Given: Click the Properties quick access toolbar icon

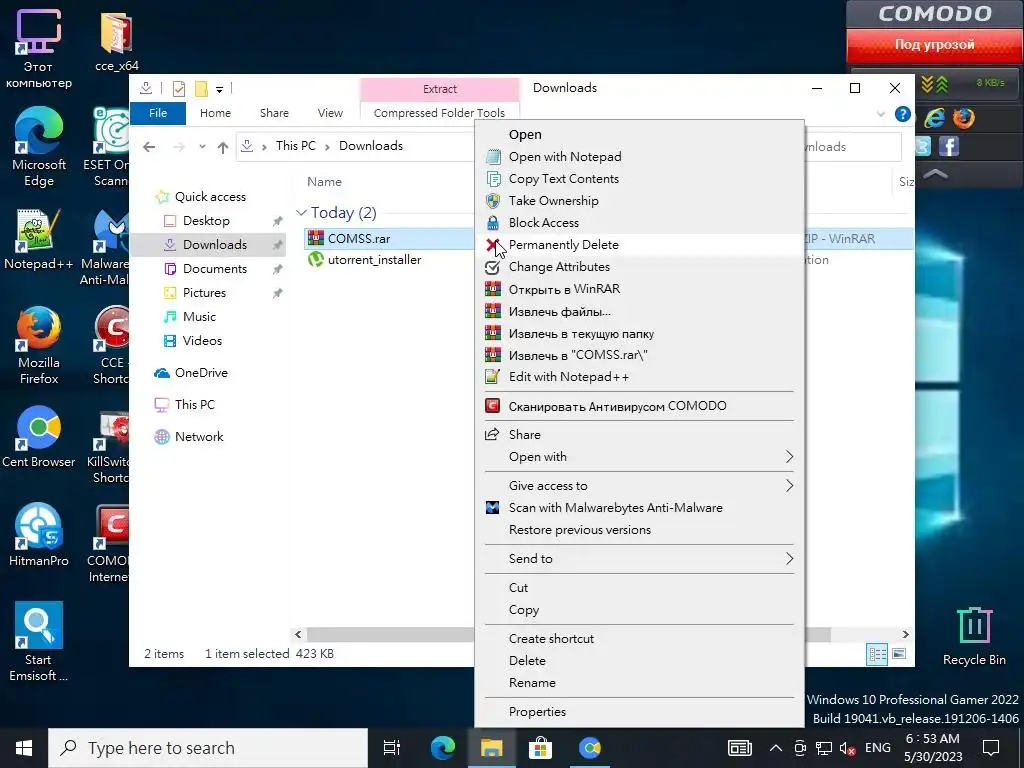Looking at the screenshot, I should click(178, 88).
